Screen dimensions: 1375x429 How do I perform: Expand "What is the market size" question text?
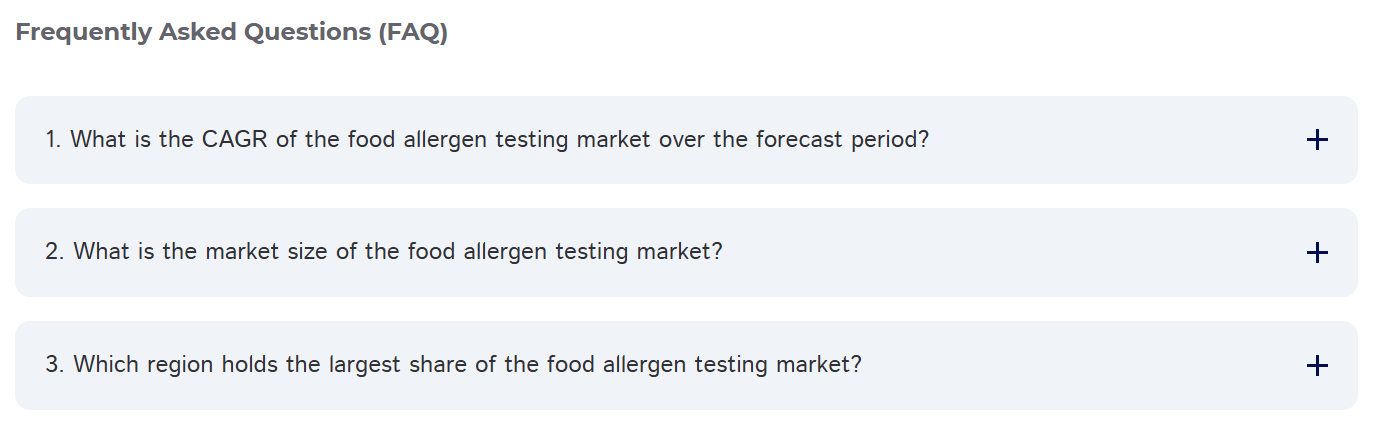384,251
